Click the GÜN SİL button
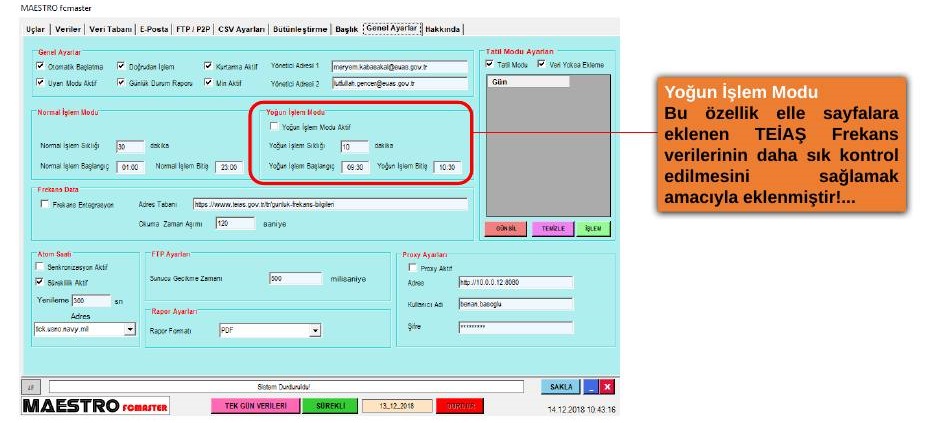The image size is (934, 423). [506, 229]
